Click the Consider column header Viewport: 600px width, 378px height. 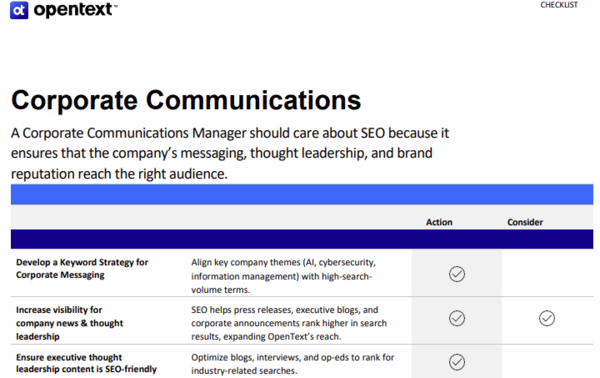click(x=525, y=222)
